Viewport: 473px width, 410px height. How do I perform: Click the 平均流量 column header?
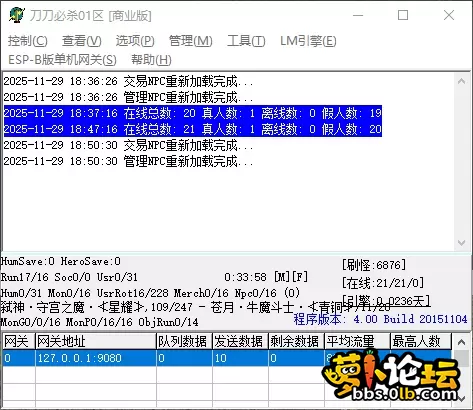357,341
